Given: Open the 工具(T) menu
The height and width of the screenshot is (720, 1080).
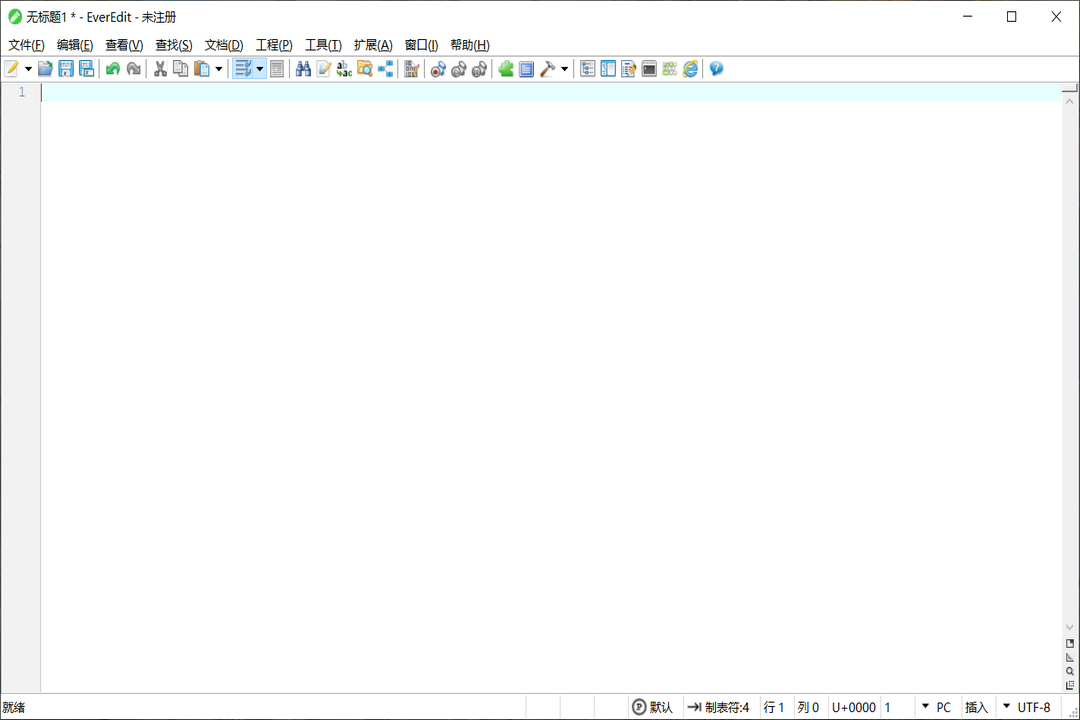Looking at the screenshot, I should point(323,45).
